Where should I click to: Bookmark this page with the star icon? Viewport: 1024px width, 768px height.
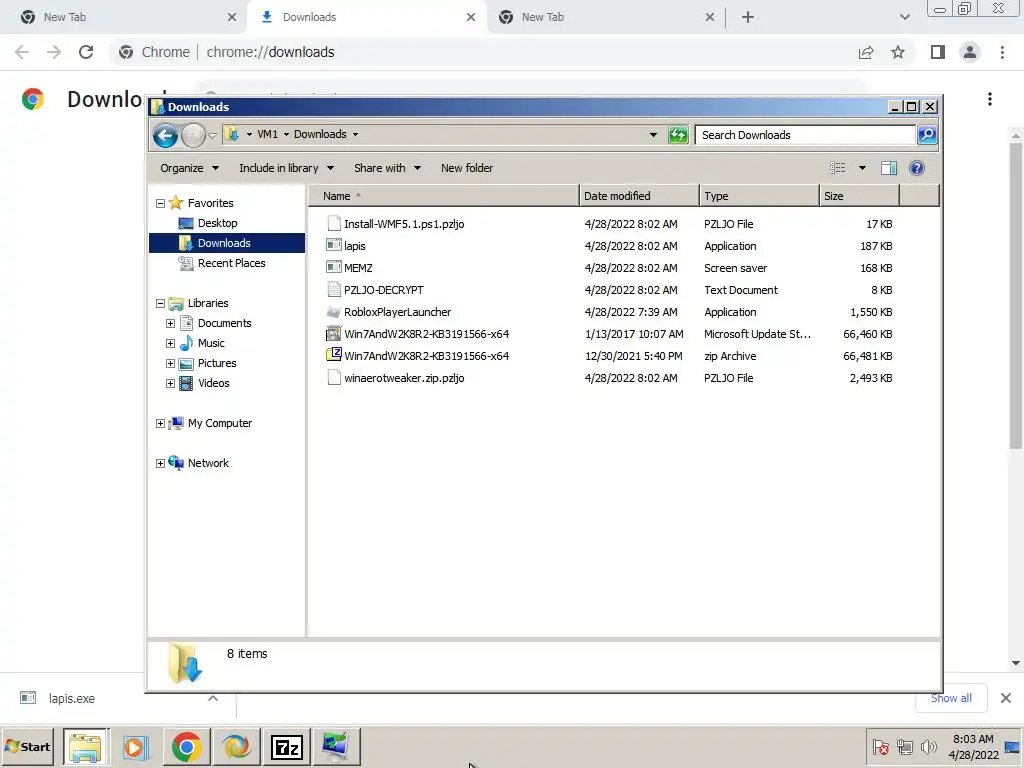pos(898,52)
